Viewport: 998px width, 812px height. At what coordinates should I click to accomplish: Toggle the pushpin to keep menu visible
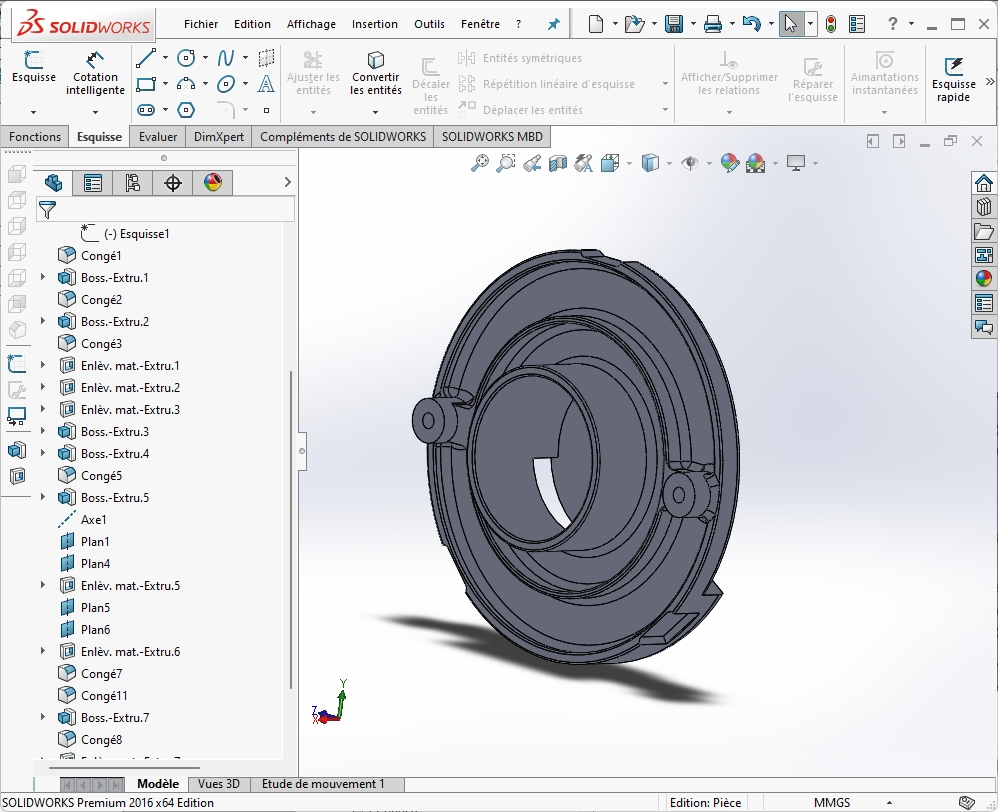pyautogui.click(x=553, y=24)
